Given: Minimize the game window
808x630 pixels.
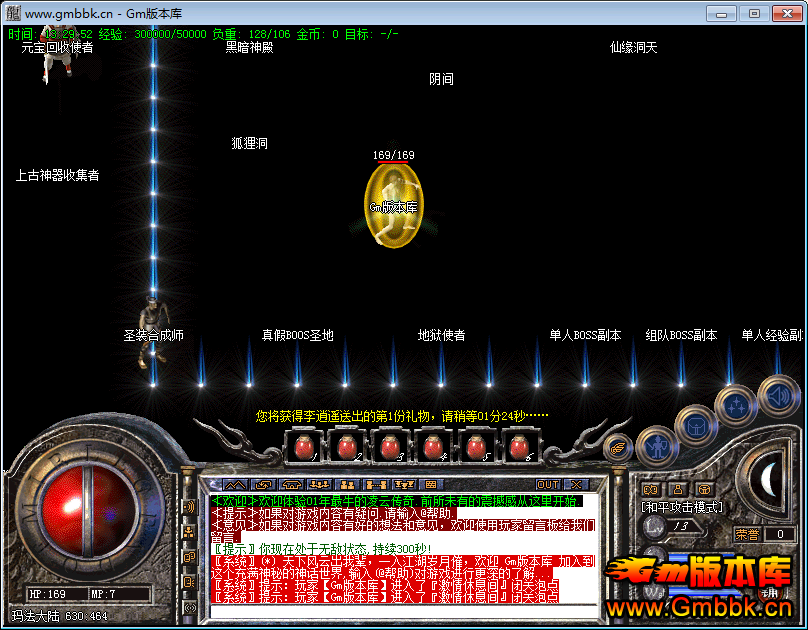Looking at the screenshot, I should (x=721, y=14).
